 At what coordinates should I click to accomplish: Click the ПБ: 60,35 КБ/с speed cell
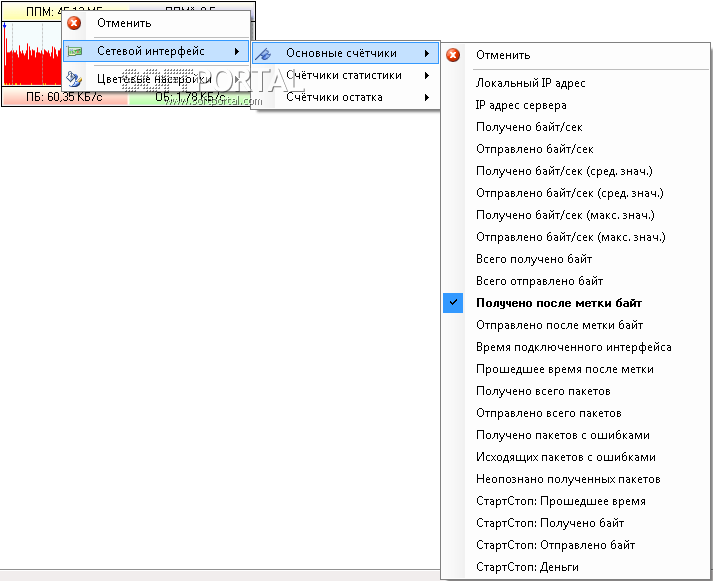65,97
